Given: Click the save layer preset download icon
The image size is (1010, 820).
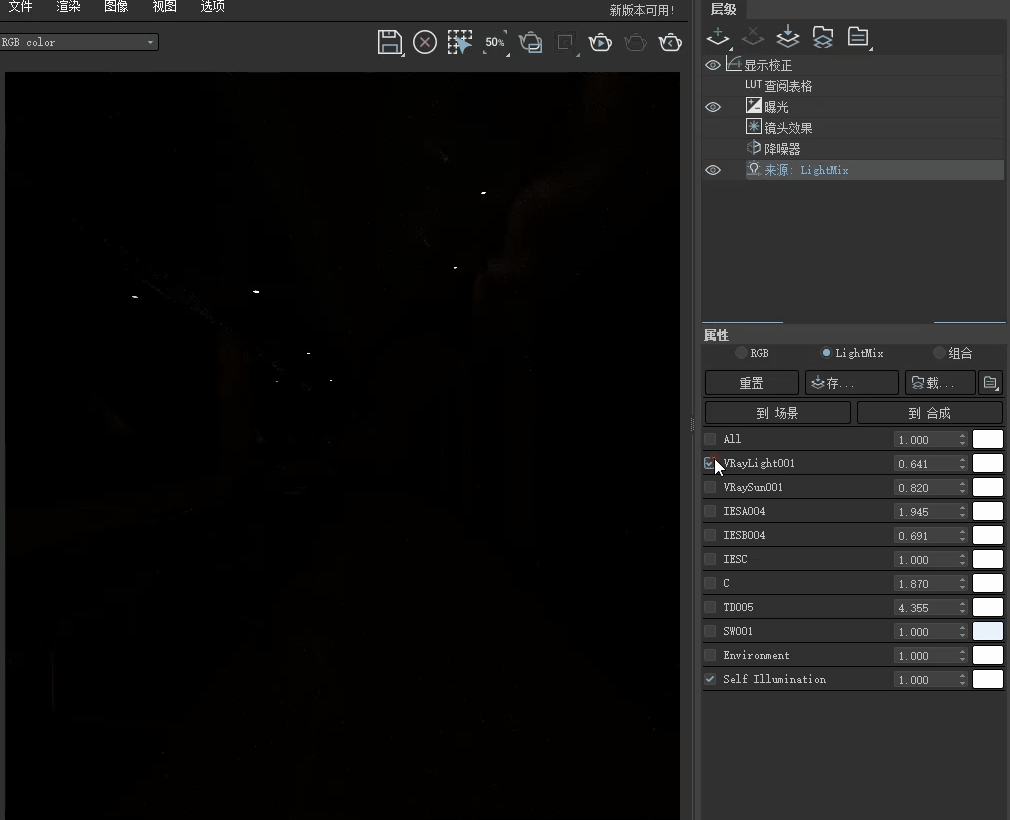Looking at the screenshot, I should (788, 37).
